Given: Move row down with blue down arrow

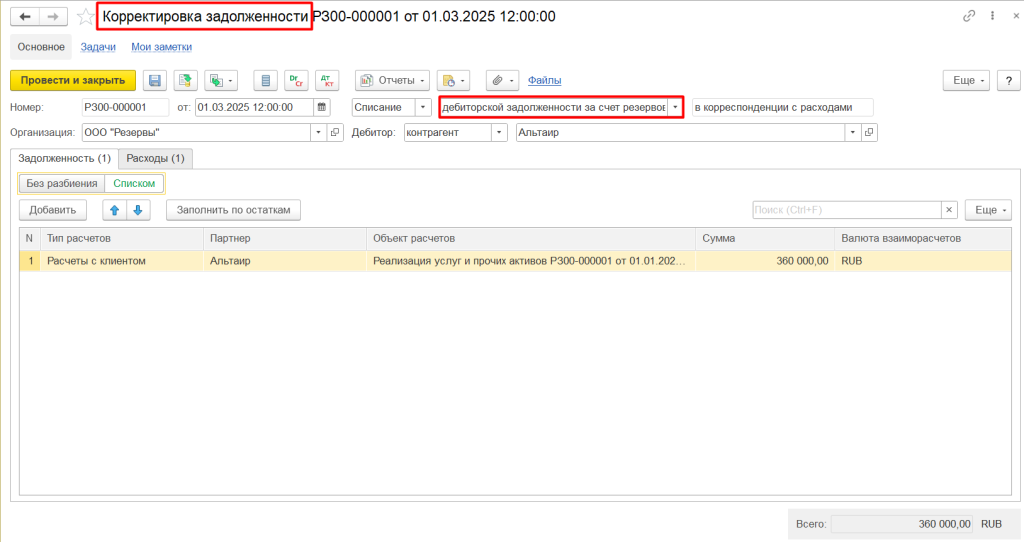Looking at the screenshot, I should click(x=138, y=210).
